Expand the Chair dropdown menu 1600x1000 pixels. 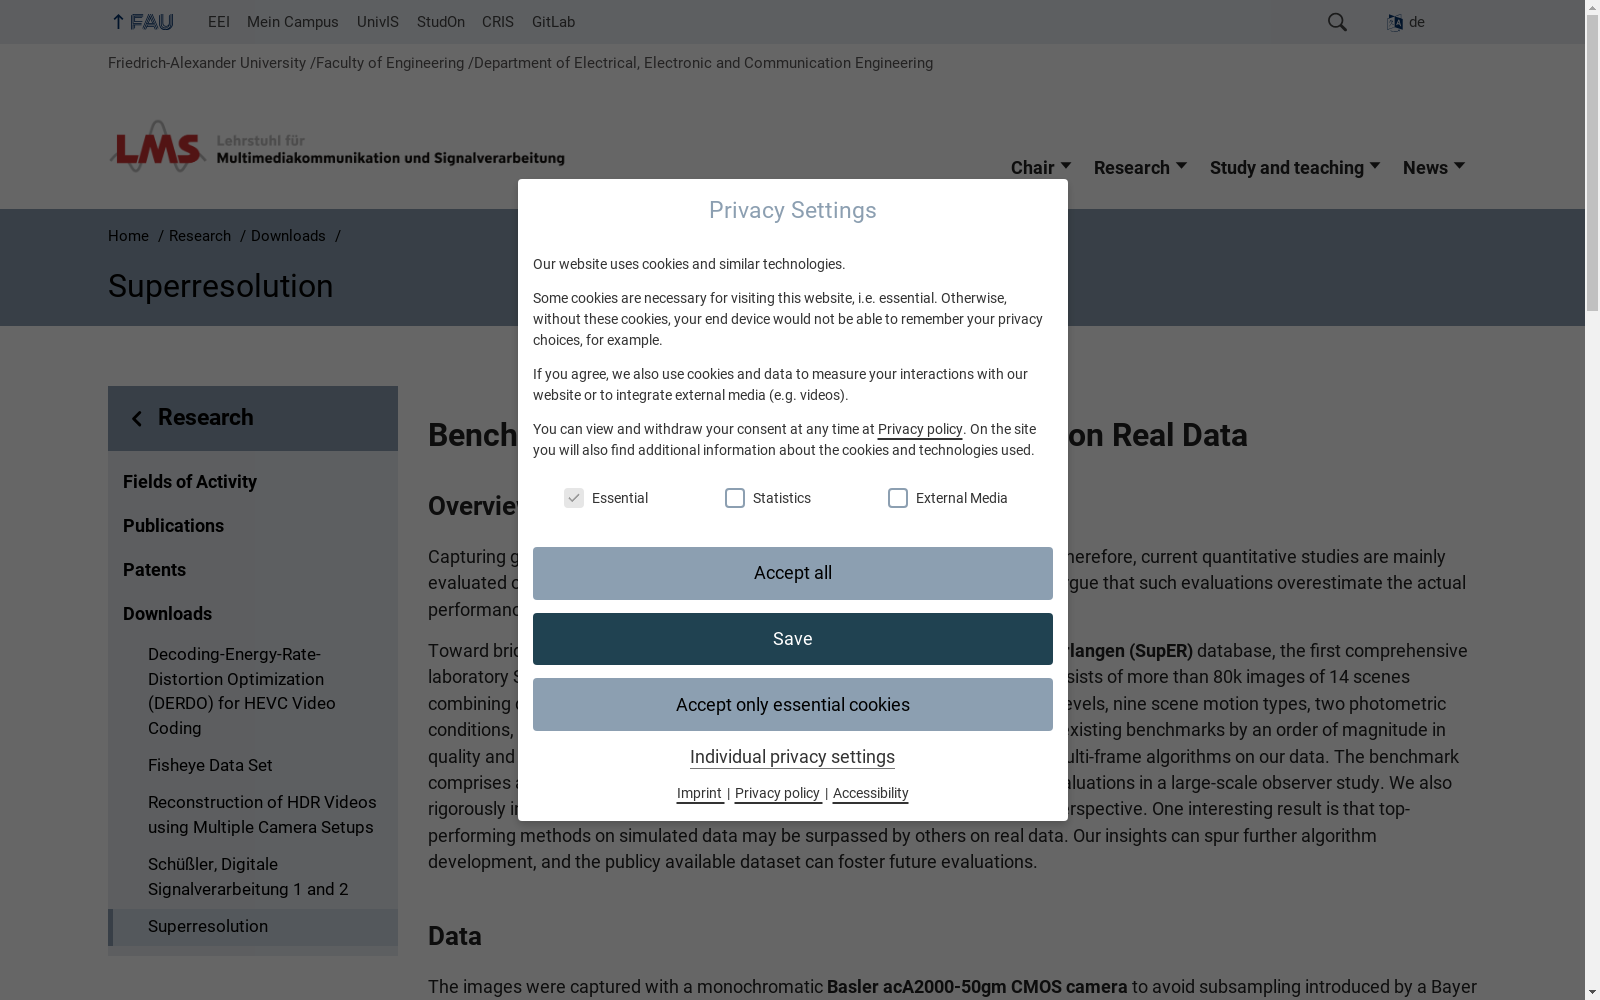click(1041, 168)
